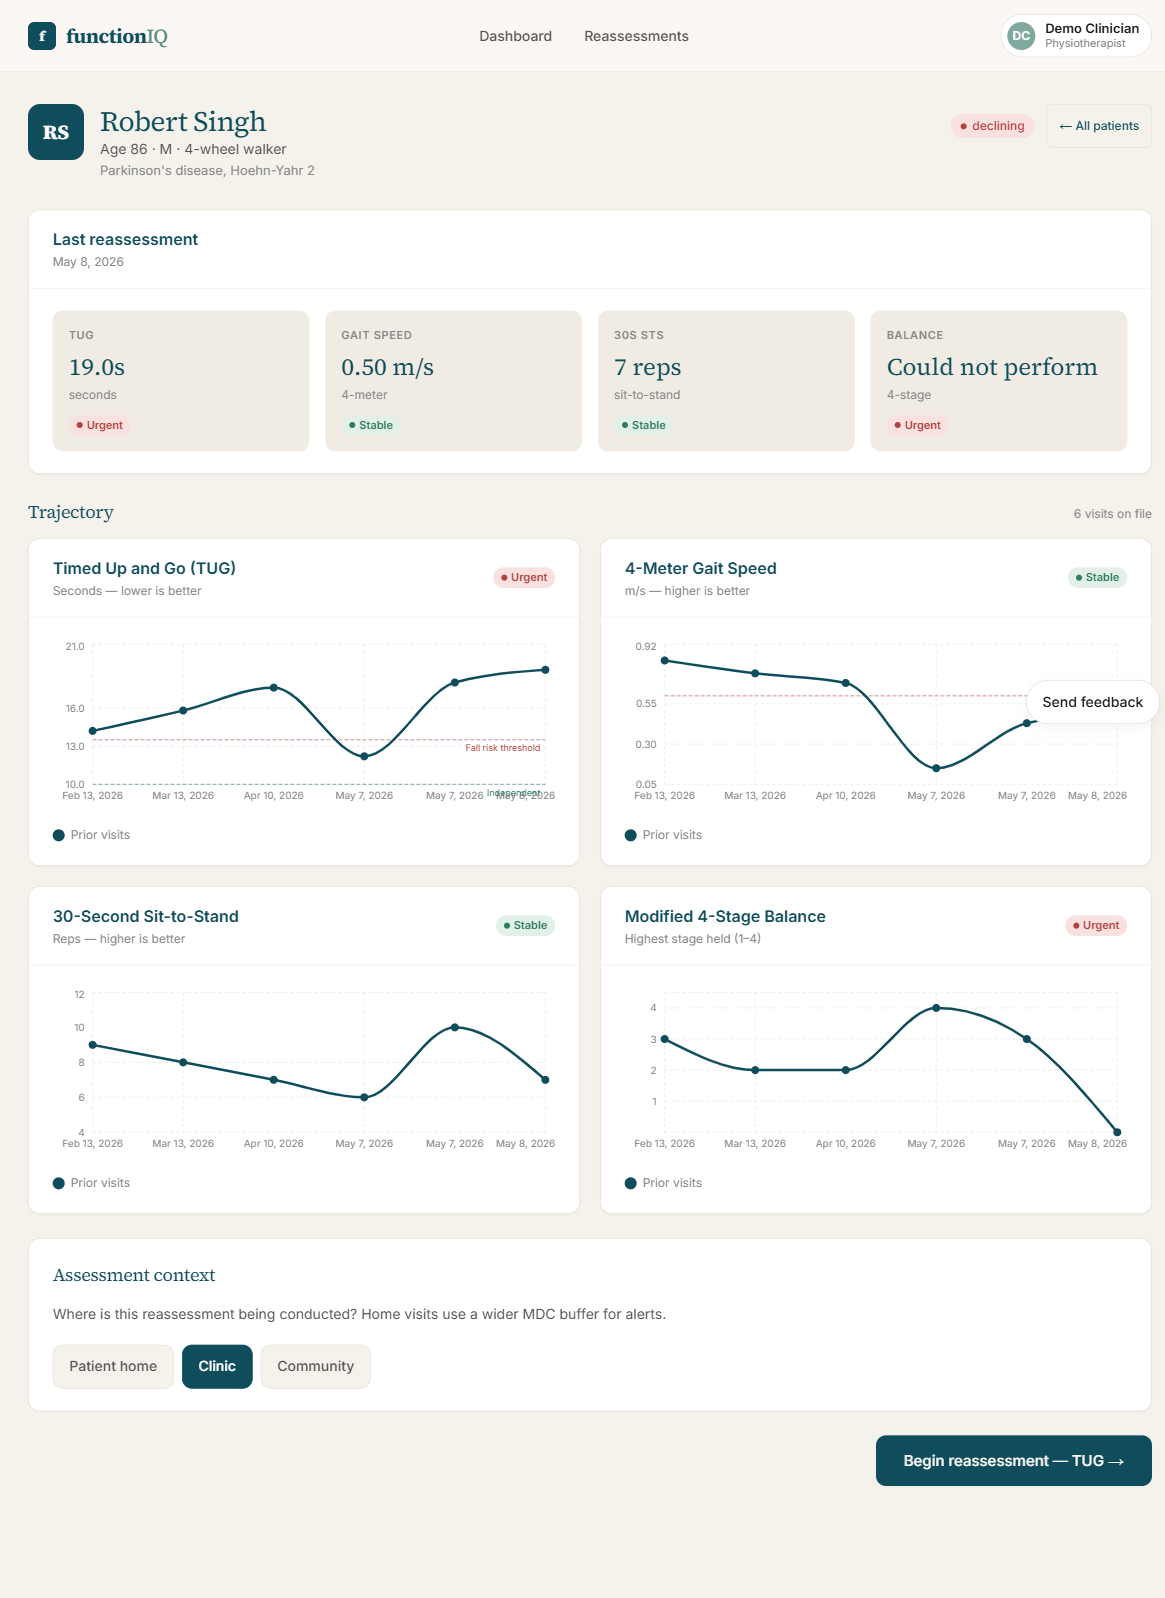1165x1598 pixels.
Task: Click the declining status badge
Action: 992,126
